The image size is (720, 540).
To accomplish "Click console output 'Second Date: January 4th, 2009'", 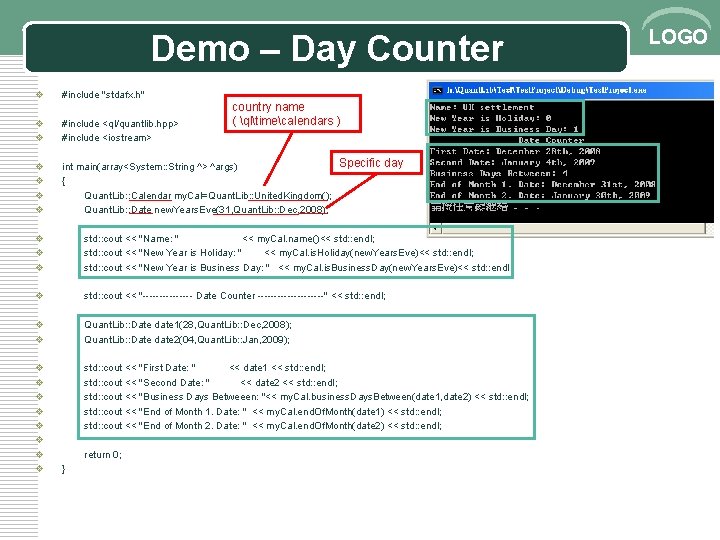I will 512,162.
